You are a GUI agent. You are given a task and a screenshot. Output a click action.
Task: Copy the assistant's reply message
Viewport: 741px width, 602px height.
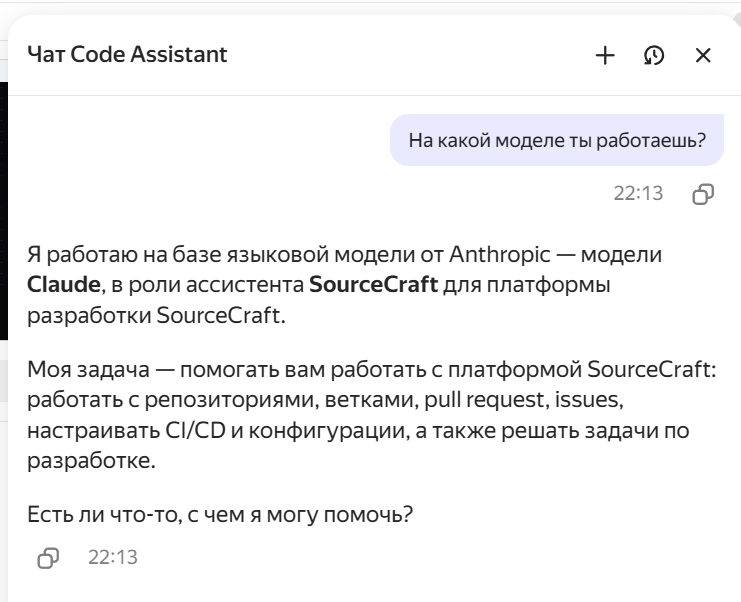coord(48,558)
